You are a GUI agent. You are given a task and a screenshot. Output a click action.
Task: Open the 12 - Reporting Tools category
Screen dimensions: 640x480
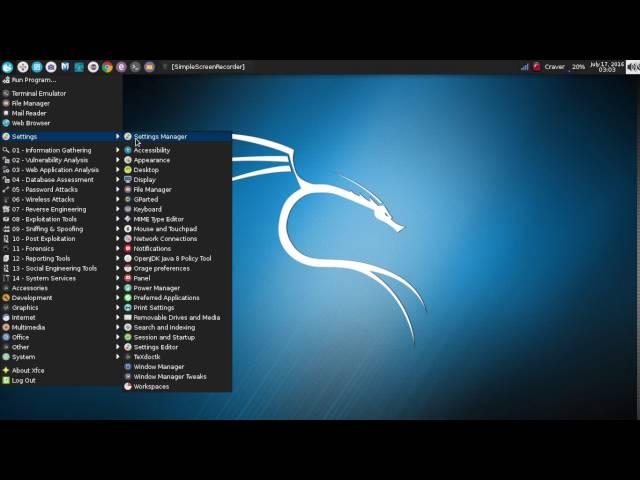point(61,258)
